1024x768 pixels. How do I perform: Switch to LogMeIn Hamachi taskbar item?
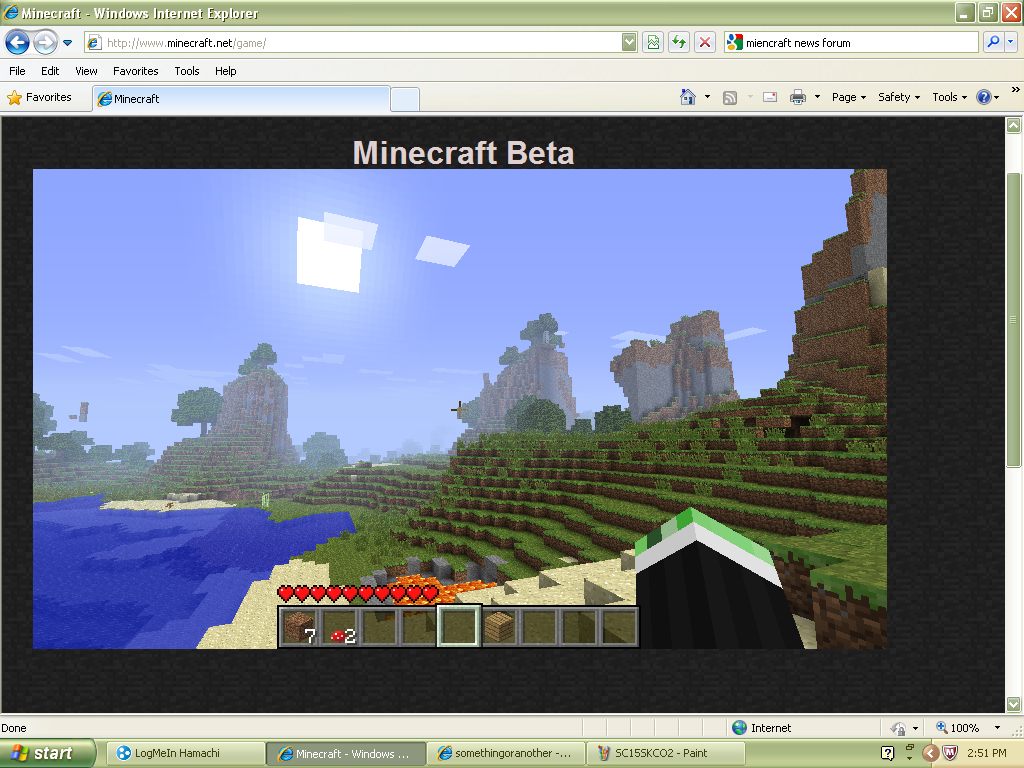click(x=185, y=754)
